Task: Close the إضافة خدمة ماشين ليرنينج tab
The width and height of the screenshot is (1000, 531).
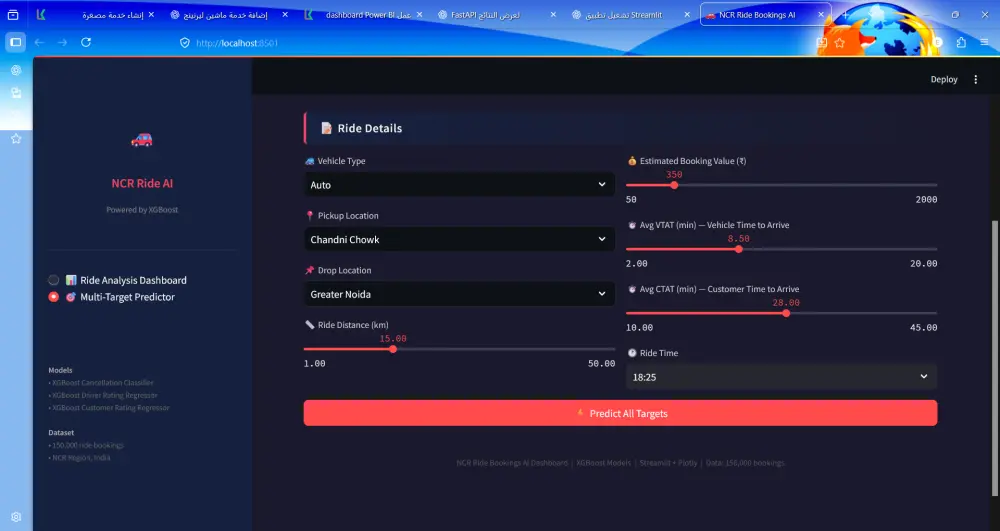Action: (x=285, y=15)
